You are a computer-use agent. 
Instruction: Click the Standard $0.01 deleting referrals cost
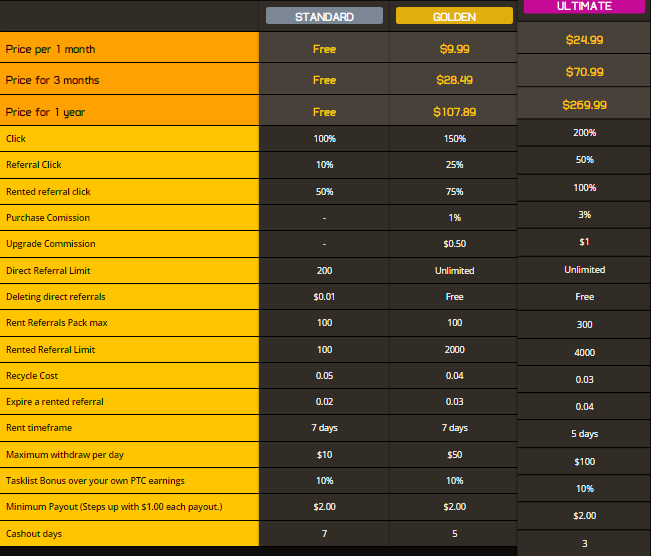point(324,297)
